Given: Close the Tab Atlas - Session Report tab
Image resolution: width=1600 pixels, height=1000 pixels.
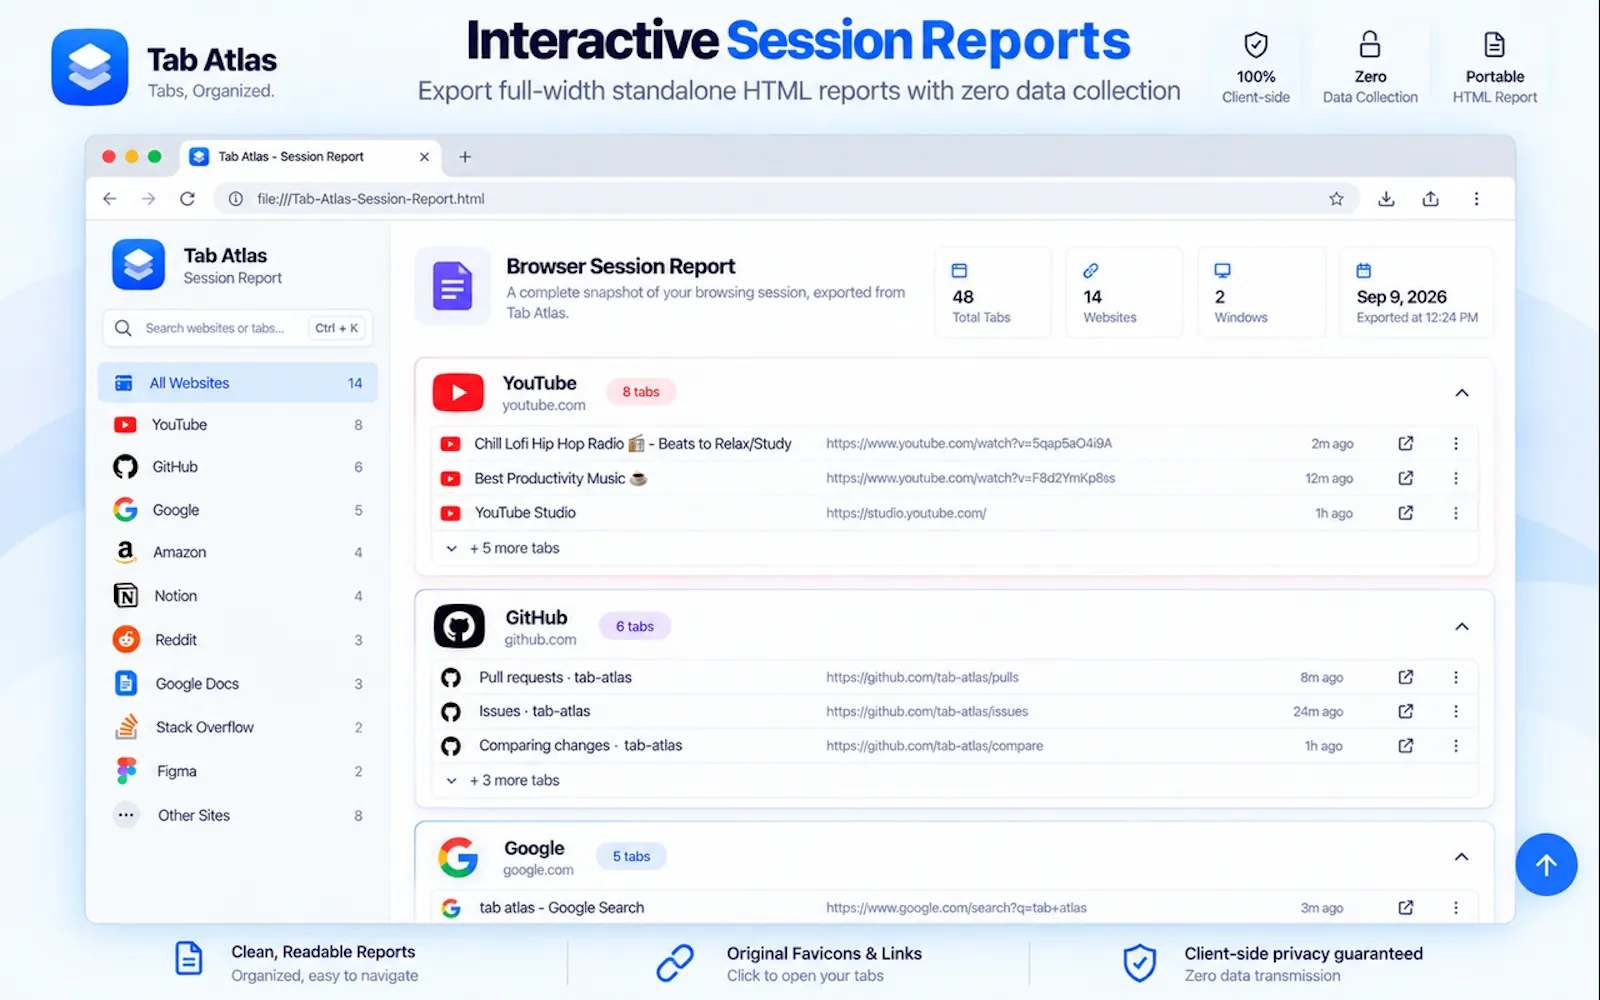Looking at the screenshot, I should [x=424, y=157].
